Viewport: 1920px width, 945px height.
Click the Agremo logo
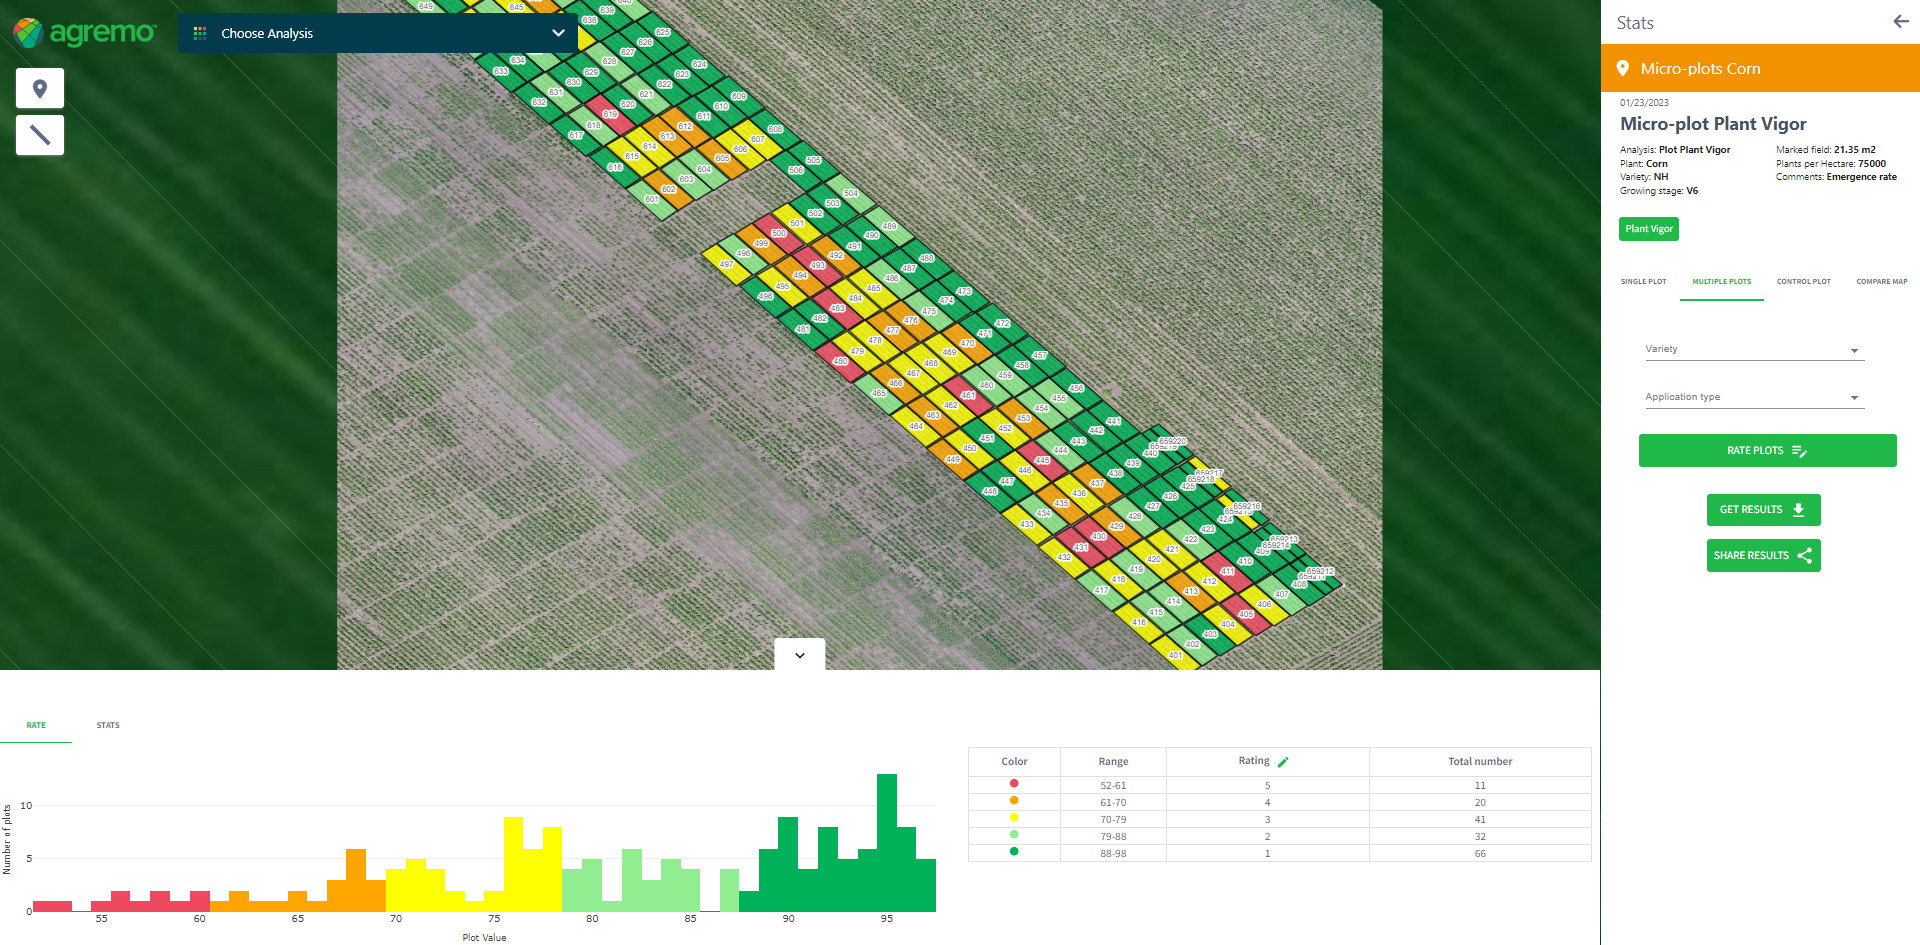[85, 33]
